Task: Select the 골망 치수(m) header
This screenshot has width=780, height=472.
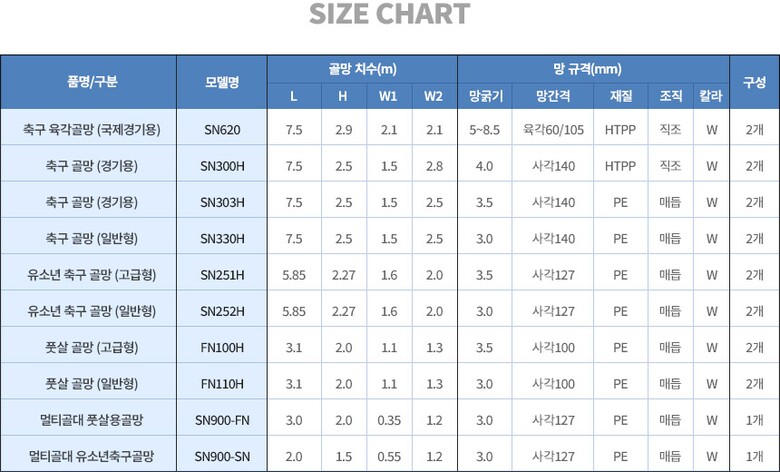Action: (362, 69)
